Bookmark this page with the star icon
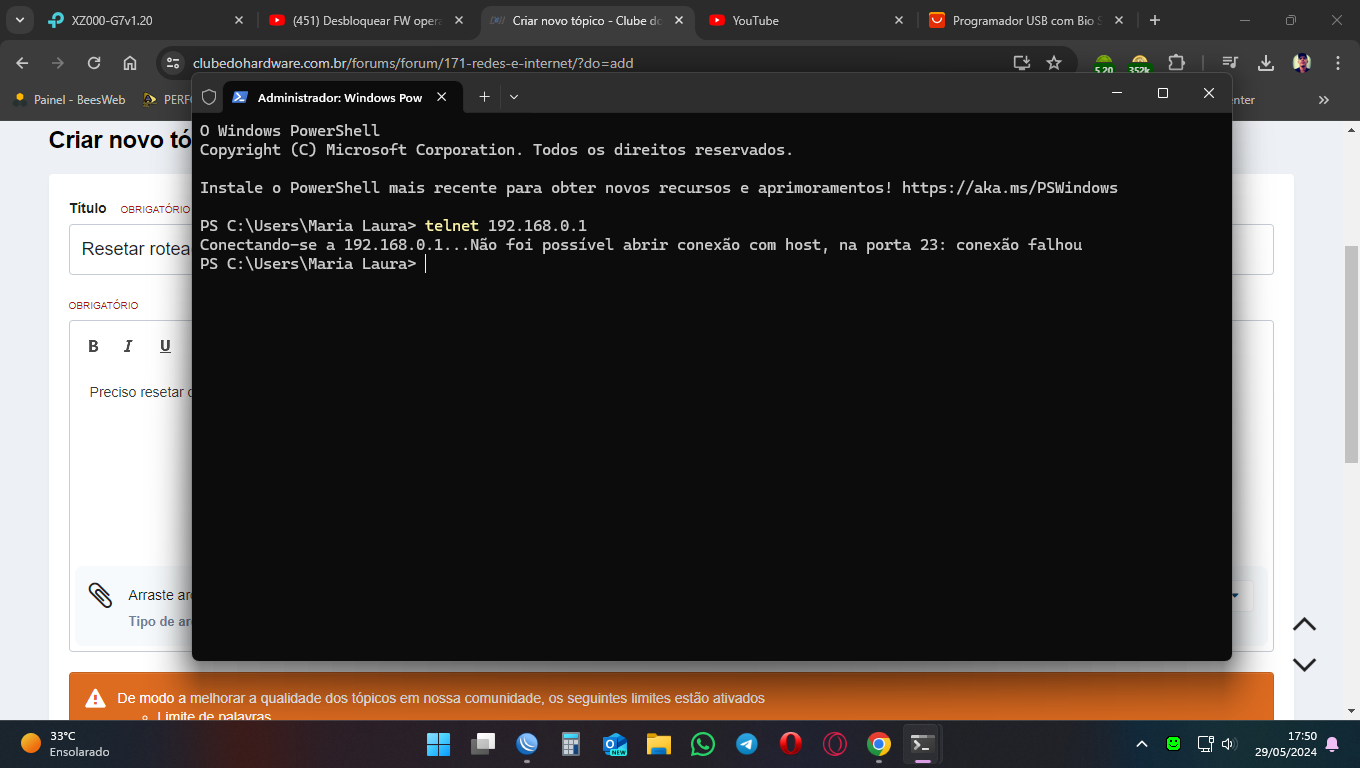Viewport: 1360px width, 768px height. (x=1054, y=63)
